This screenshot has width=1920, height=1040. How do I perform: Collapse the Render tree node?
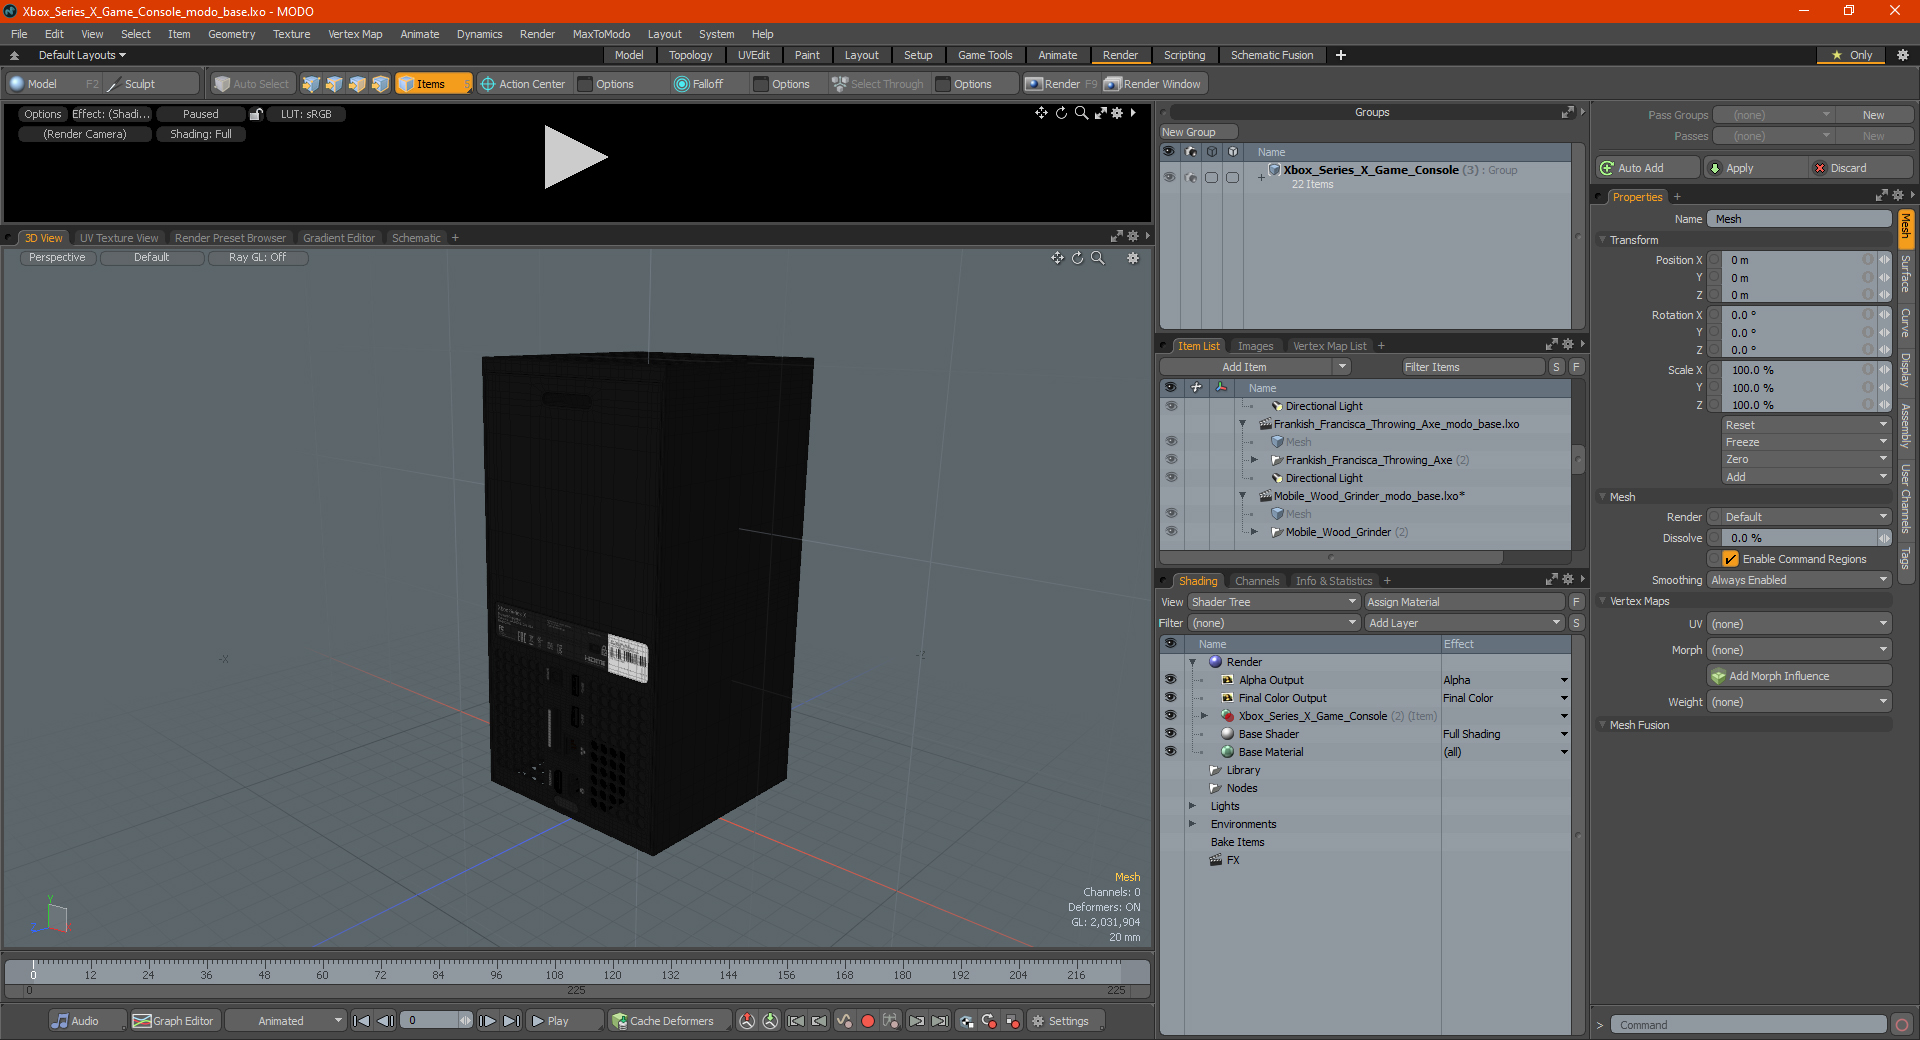coord(1192,662)
